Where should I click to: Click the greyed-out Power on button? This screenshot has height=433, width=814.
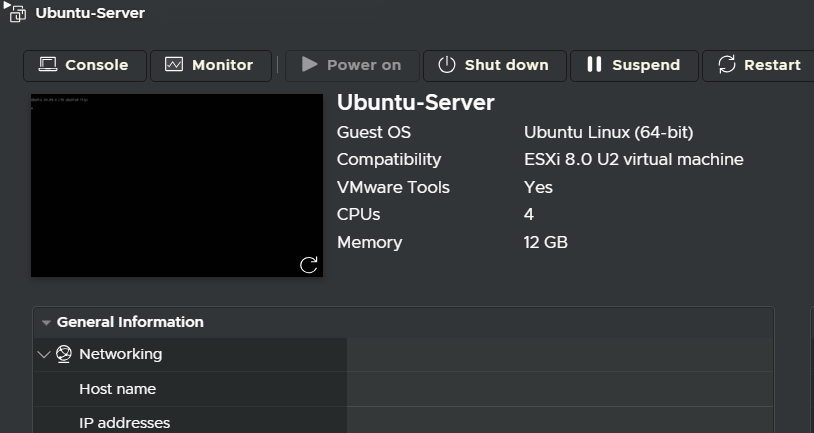[352, 65]
